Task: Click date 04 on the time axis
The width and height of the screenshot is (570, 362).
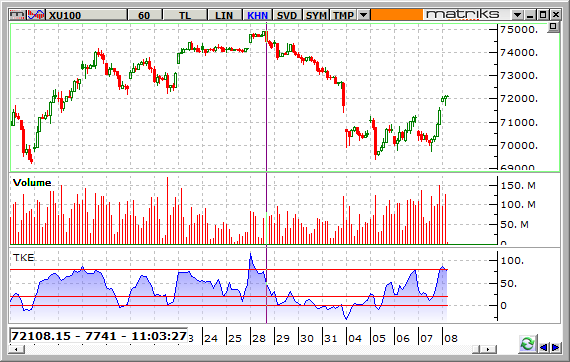Action: point(355,338)
